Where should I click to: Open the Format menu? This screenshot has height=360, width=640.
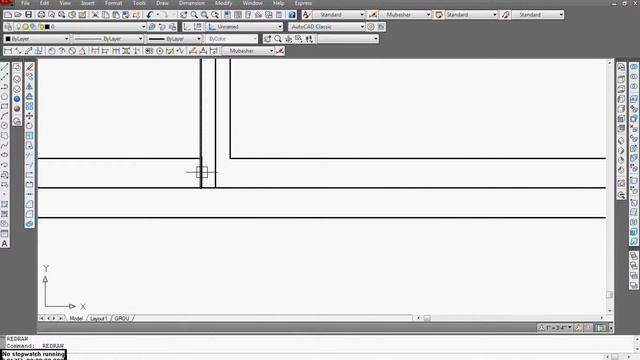[113, 3]
